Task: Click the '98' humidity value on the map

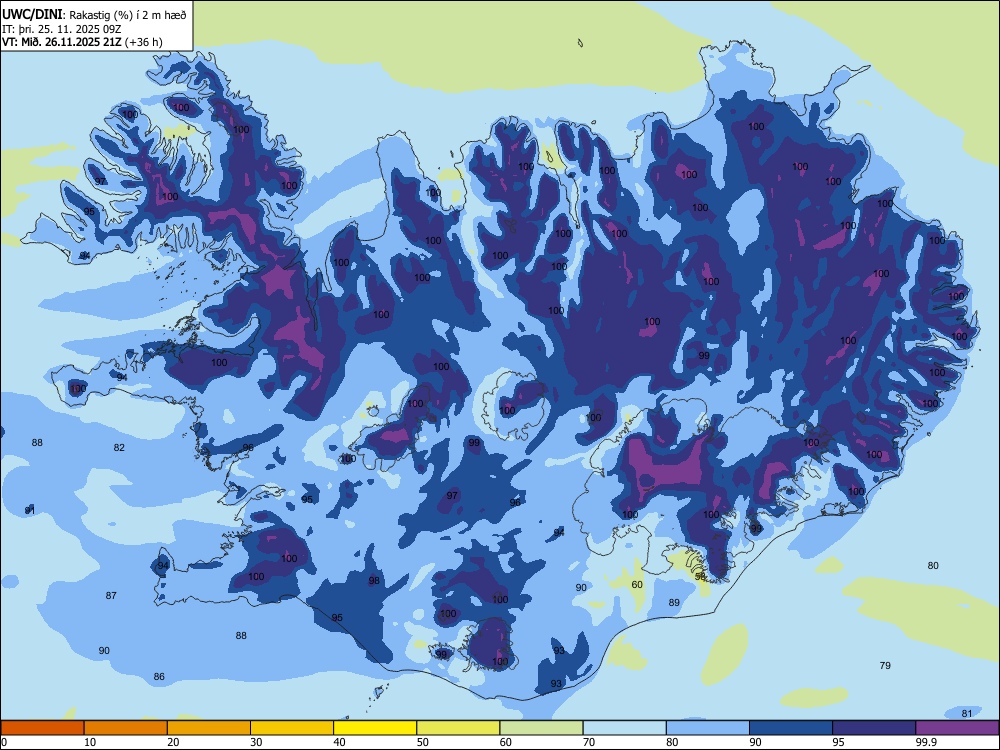Action: (374, 580)
